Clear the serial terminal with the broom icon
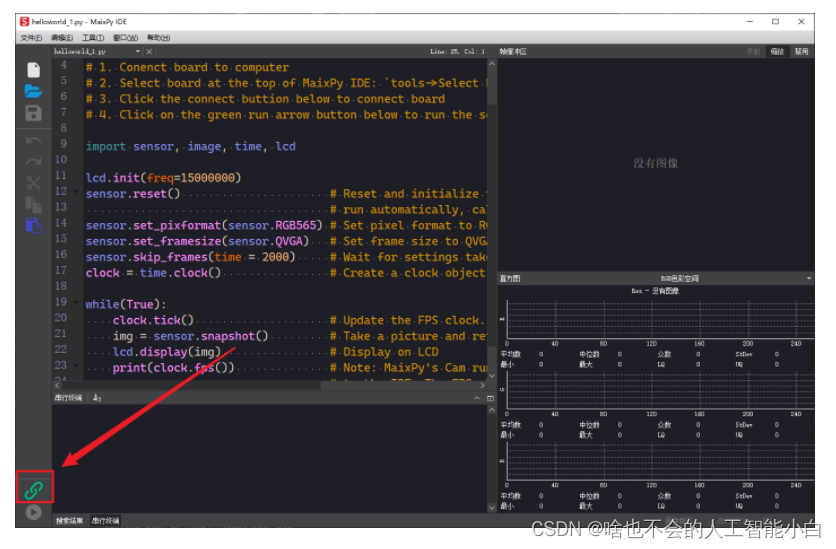 click(x=97, y=398)
